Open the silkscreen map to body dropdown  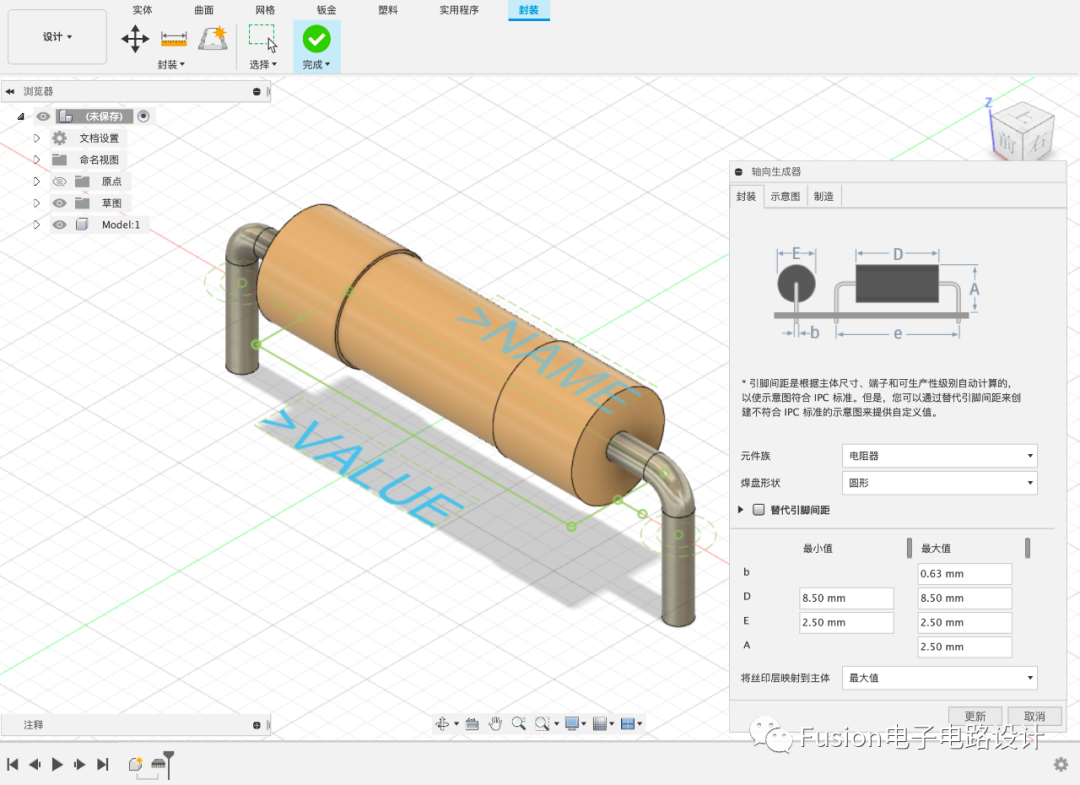coord(939,678)
